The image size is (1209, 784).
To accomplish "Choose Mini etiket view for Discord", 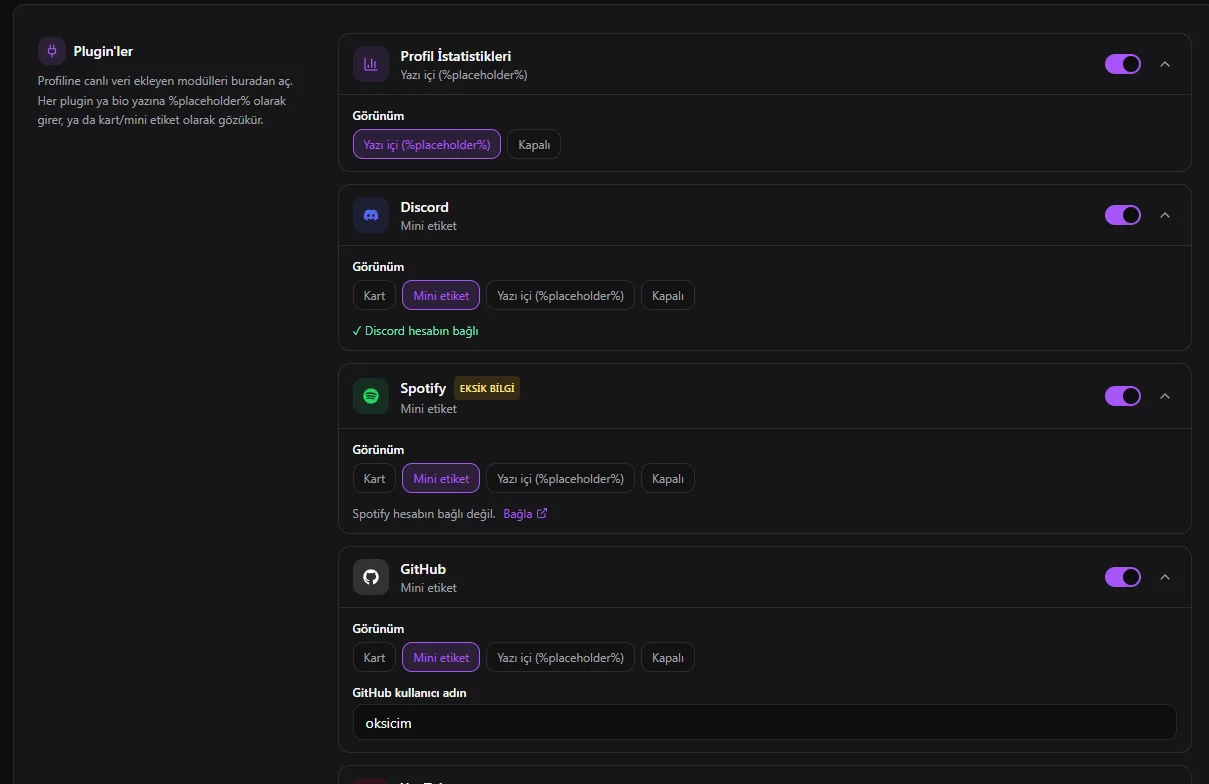I will click(441, 295).
